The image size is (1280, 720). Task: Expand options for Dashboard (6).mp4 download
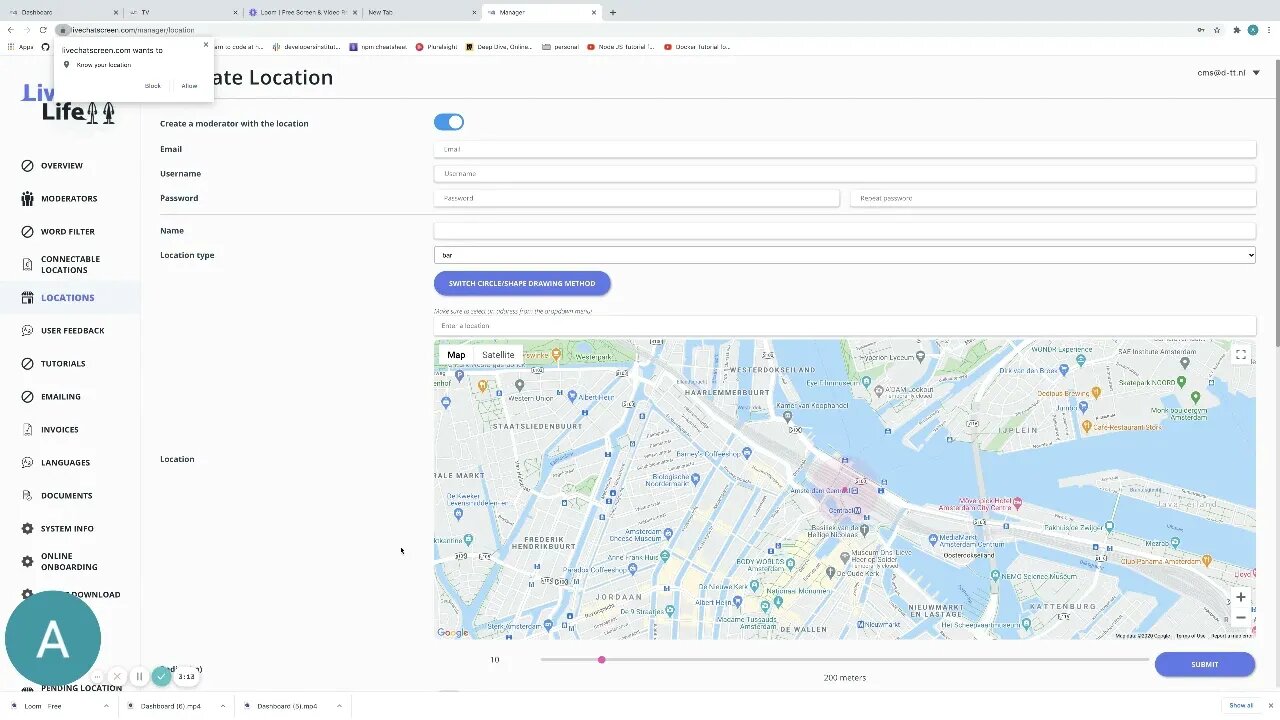[x=223, y=706]
